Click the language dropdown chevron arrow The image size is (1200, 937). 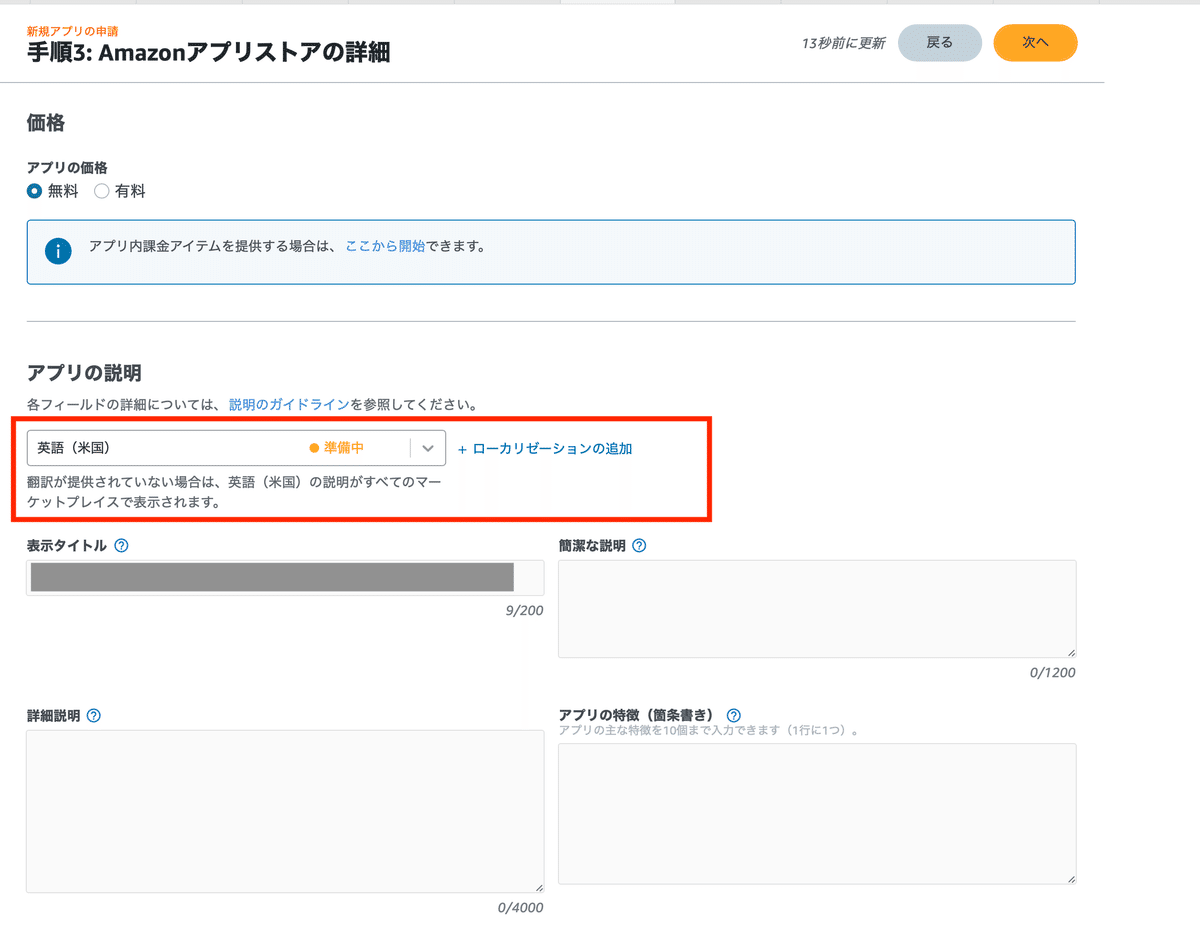coord(428,448)
